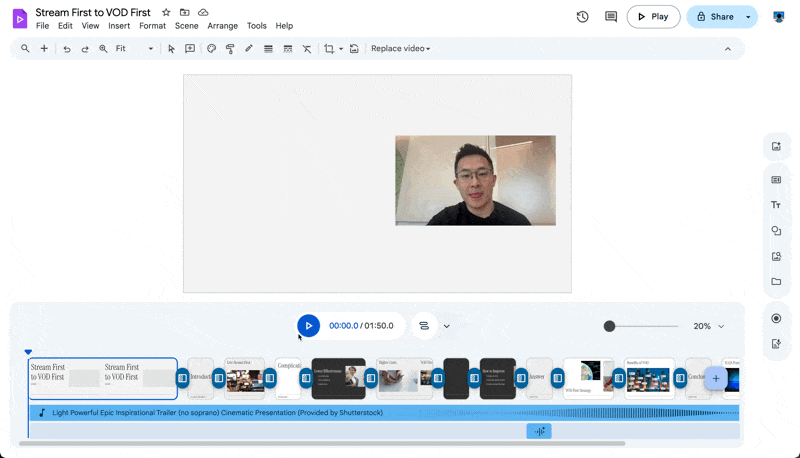This screenshot has width=800, height=458.
Task: Move the file using the folder icon
Action: [185, 12]
